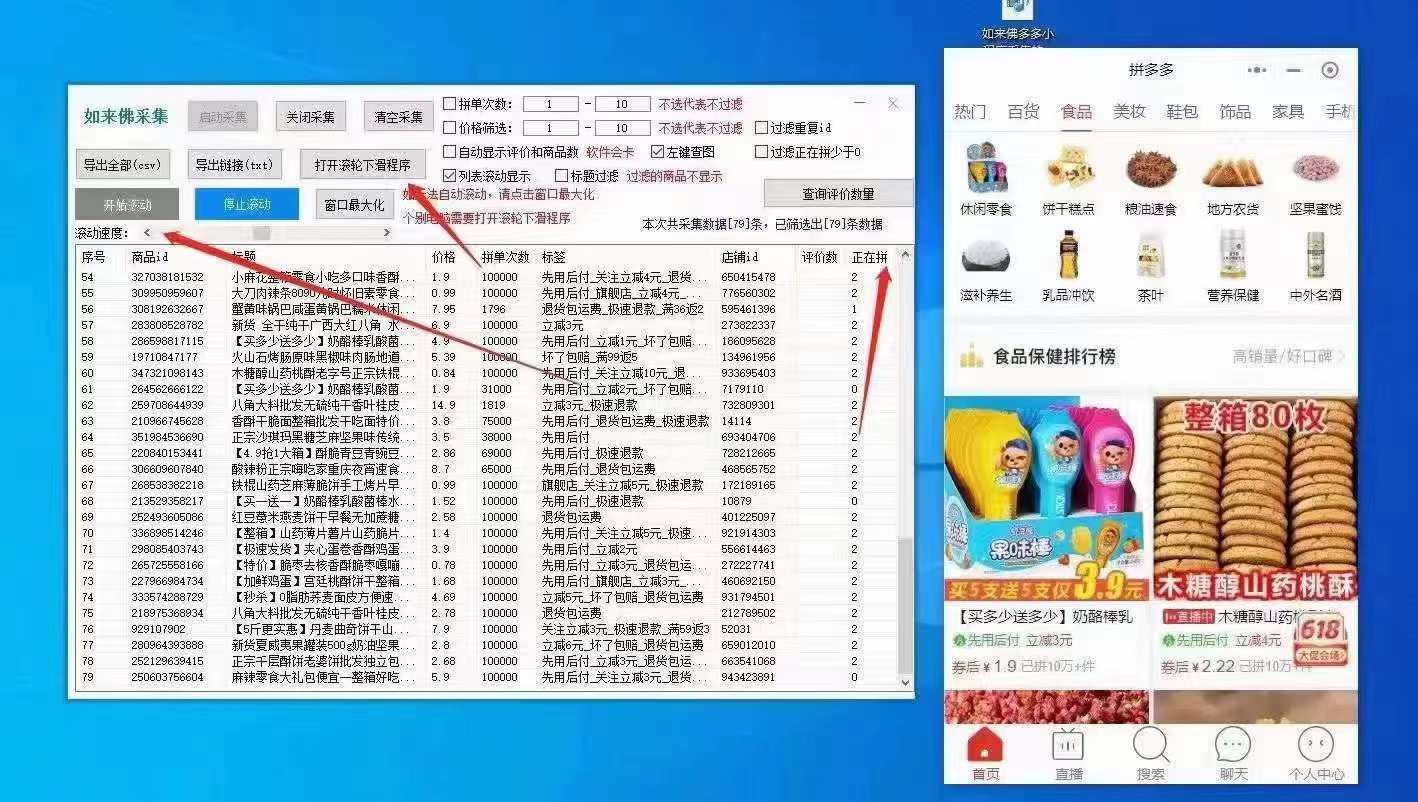Open the 营养保健 category icon

[1233, 256]
